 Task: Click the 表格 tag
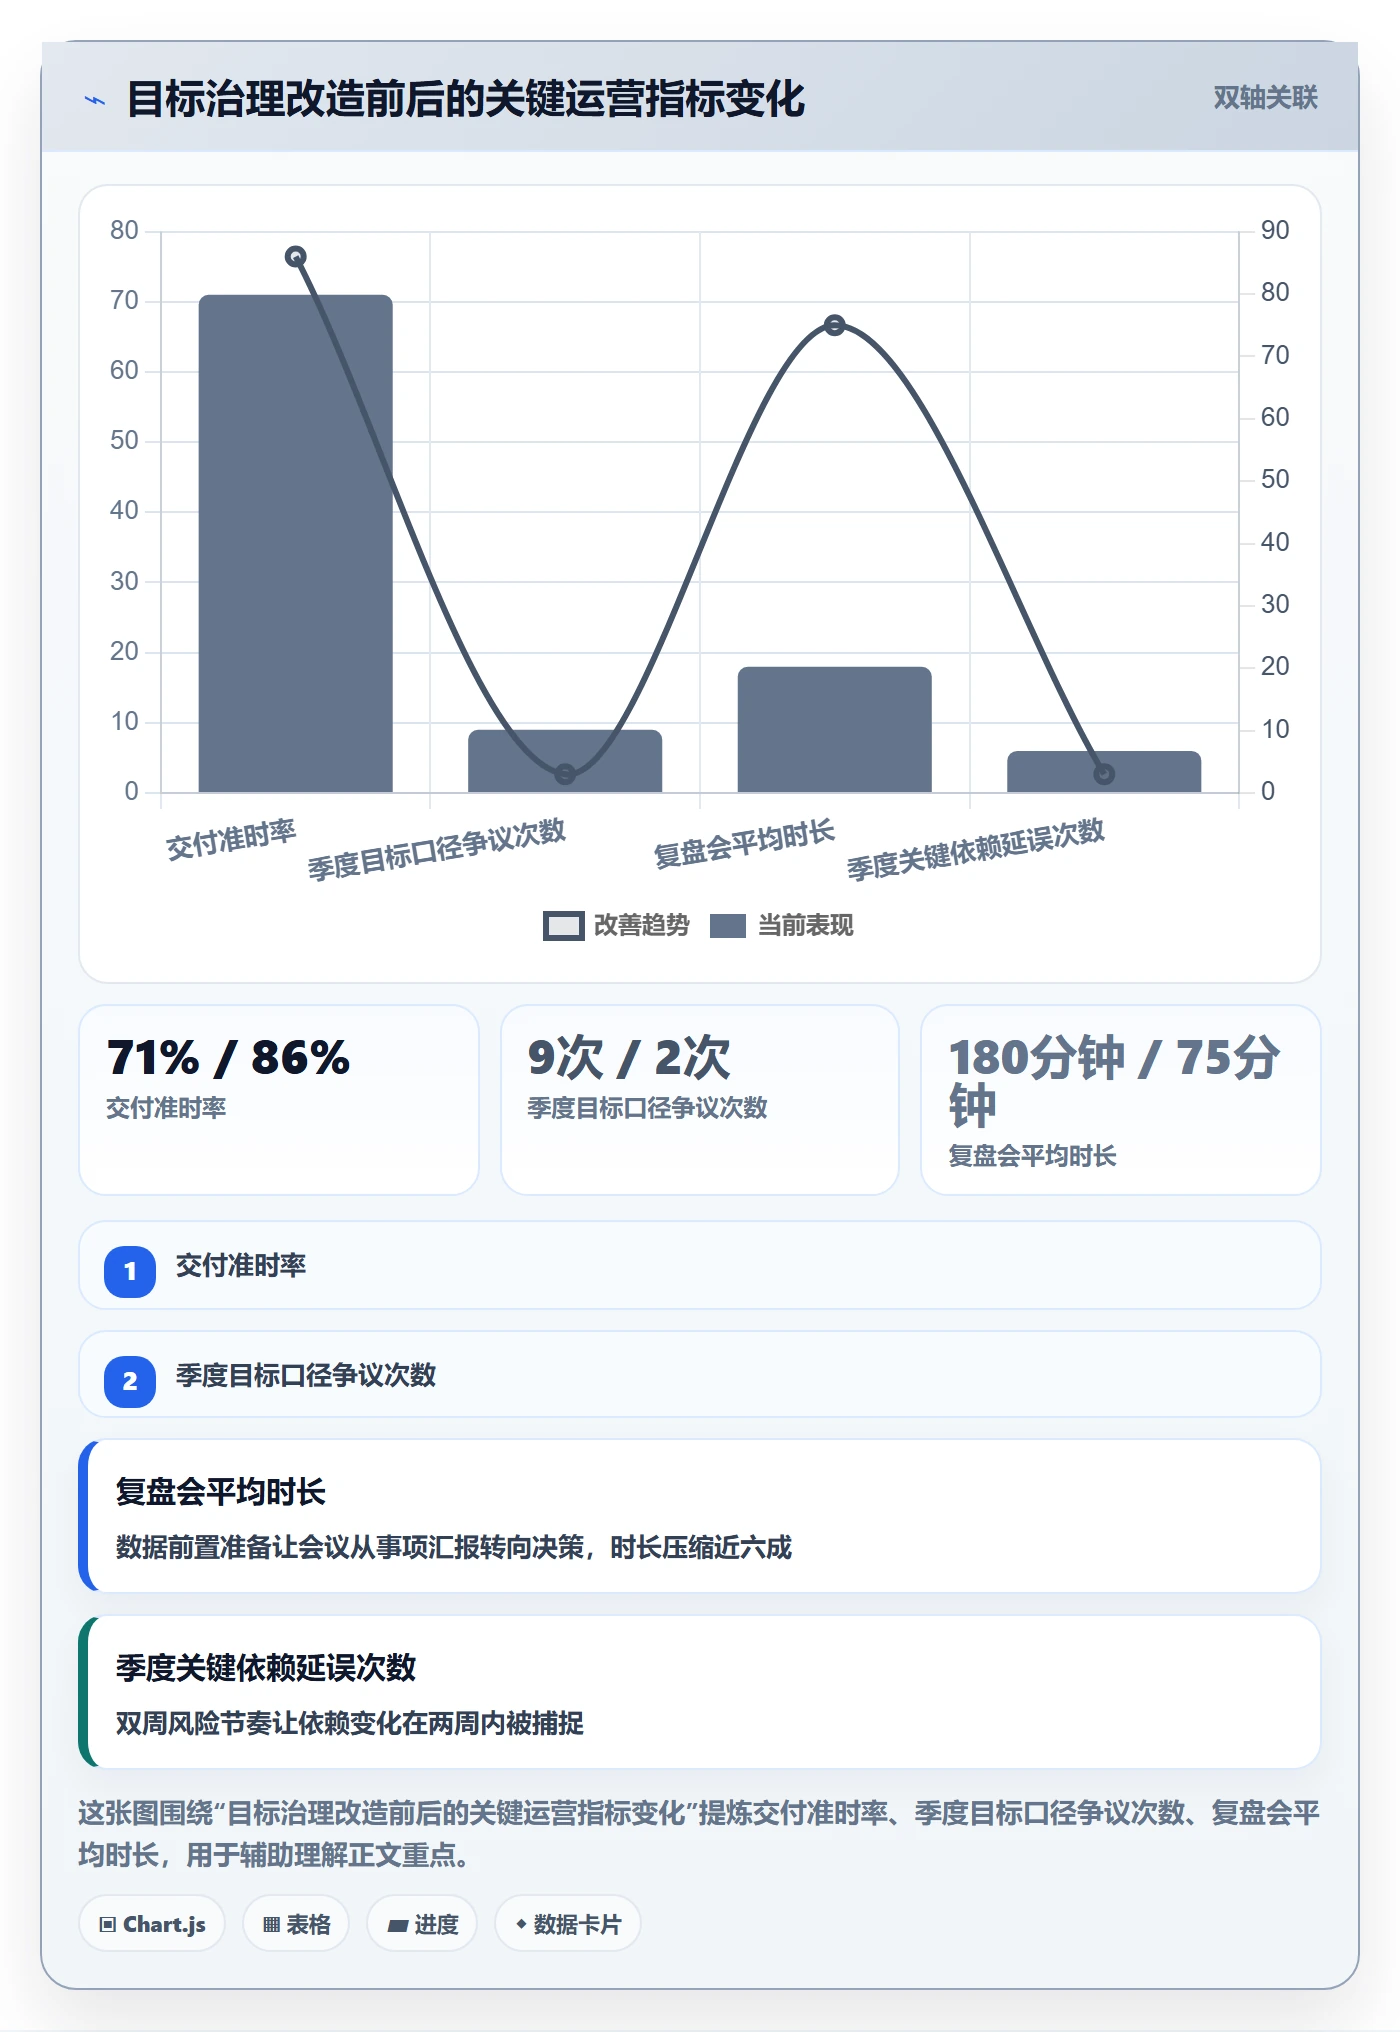point(296,1923)
